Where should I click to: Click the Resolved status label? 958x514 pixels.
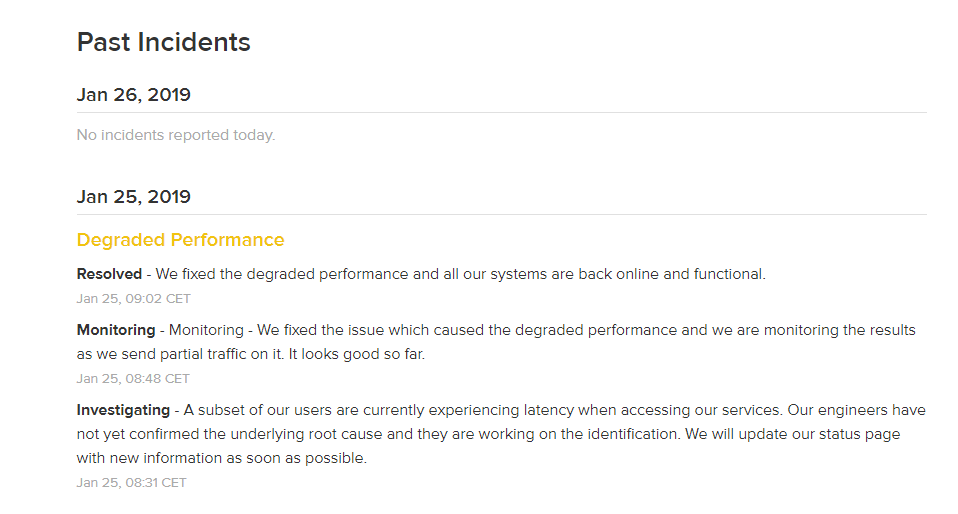109,274
